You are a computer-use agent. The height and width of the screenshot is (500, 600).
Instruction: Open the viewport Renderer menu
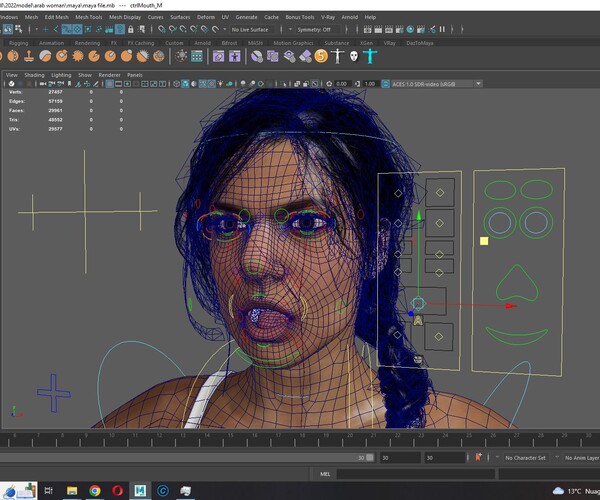[109, 75]
